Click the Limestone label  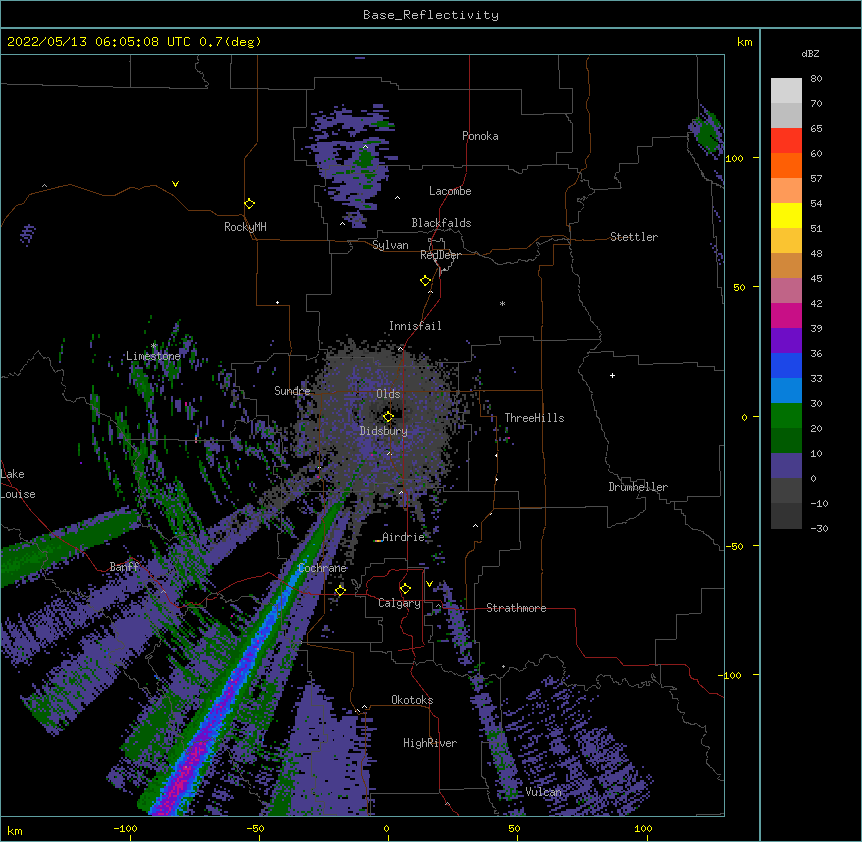[153, 356]
